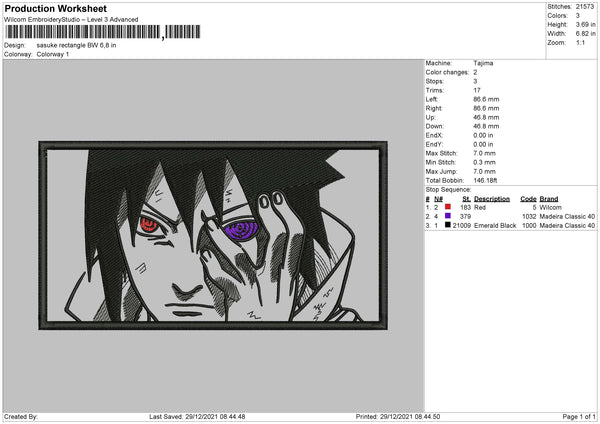The width and height of the screenshot is (600, 424).
Task: Click the purple thread color swatch
Action: point(448,216)
